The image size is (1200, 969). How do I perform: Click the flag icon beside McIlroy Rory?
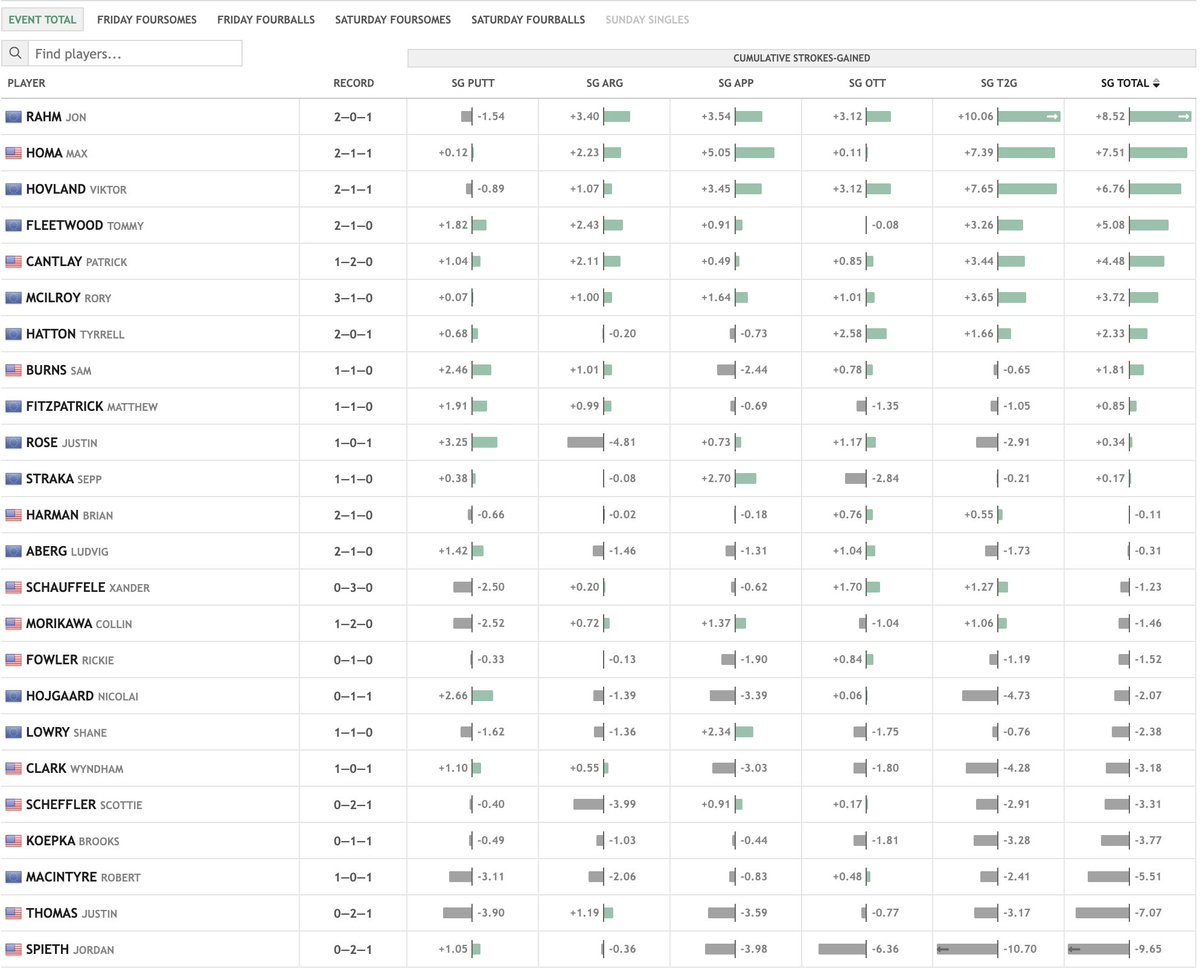(x=13, y=297)
